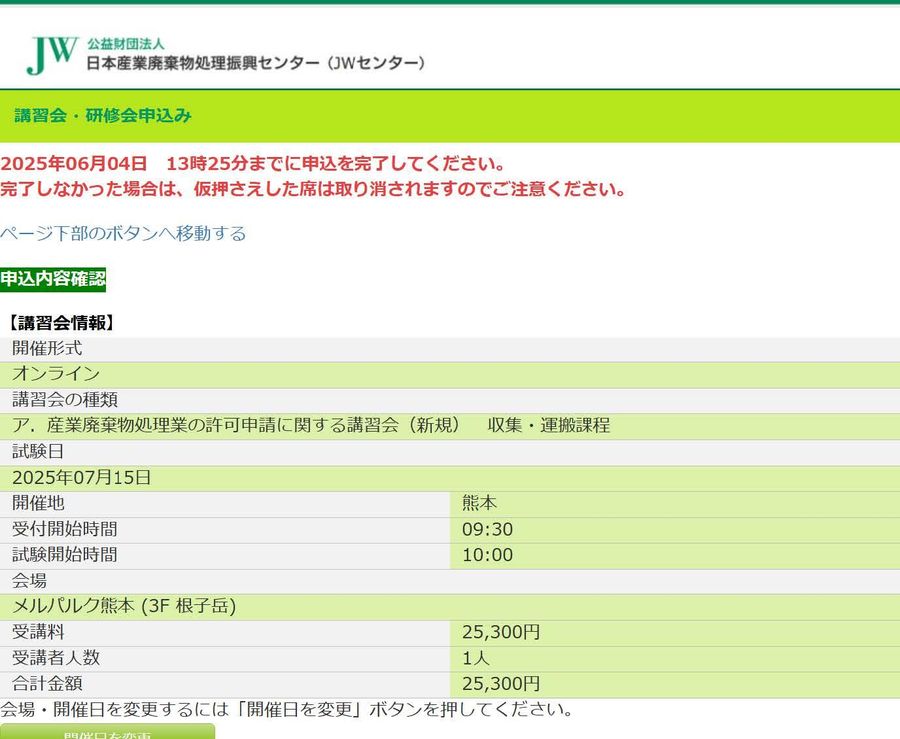Select the オンライン value row
Image resolution: width=900 pixels, height=739 pixels.
(x=450, y=374)
